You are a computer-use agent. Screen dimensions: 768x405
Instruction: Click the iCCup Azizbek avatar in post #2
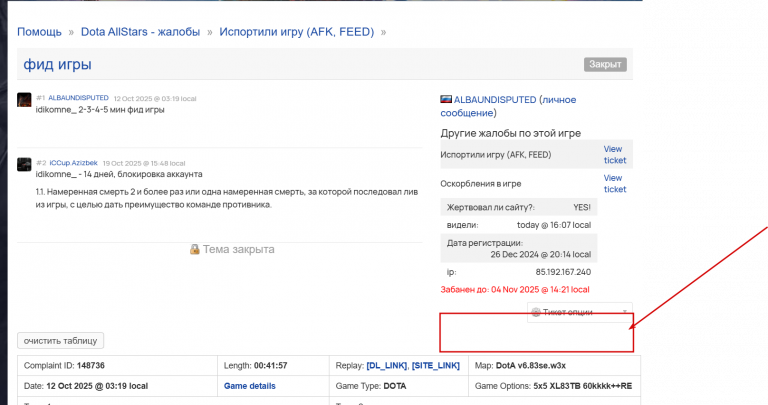click(24, 164)
